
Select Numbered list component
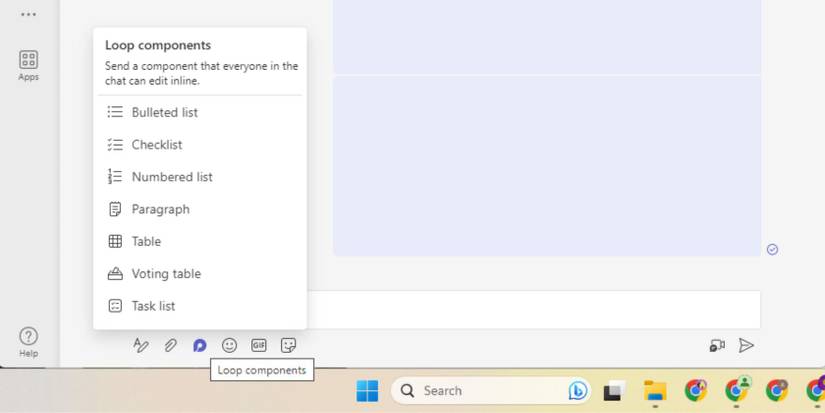pos(200,177)
